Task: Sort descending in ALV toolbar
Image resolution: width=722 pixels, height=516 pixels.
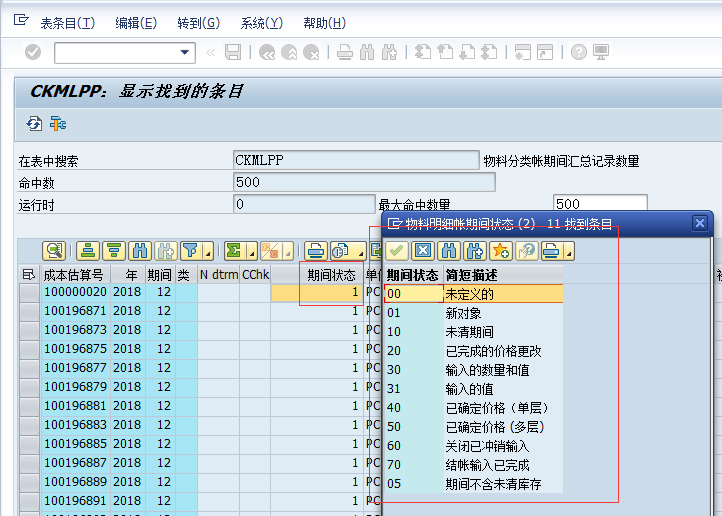Action: click(114, 251)
